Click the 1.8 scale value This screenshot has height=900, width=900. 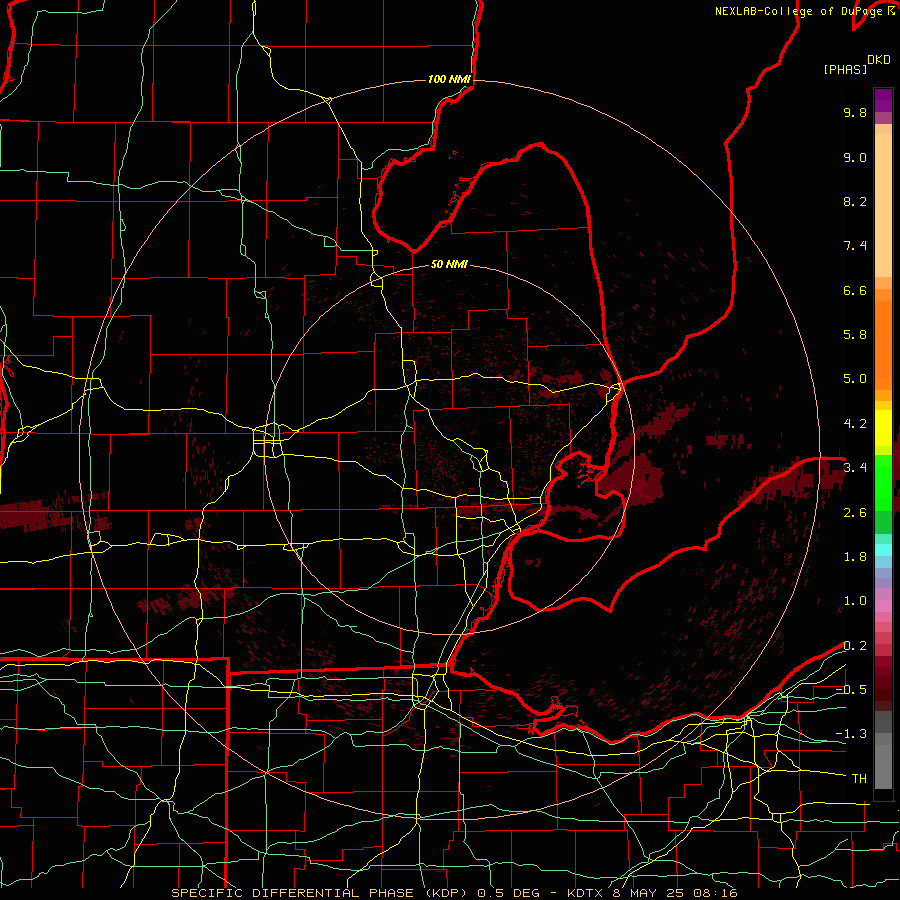point(855,557)
